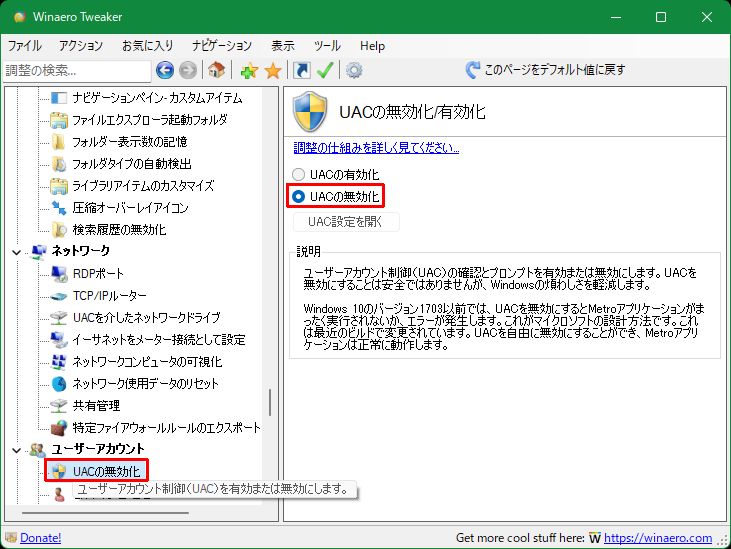Open the 表示 menu
The height and width of the screenshot is (549, 731).
283,46
